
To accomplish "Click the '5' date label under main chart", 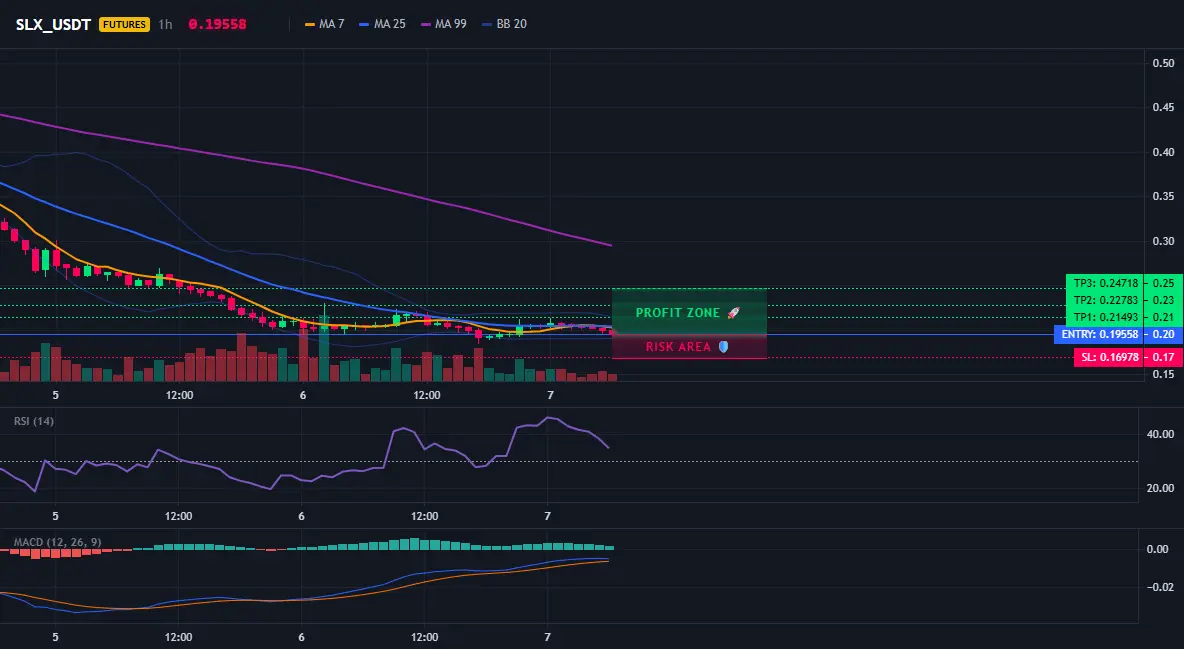I will coord(55,395).
